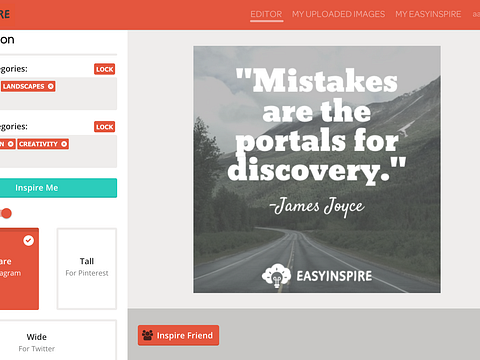Open the EDITOR tab
Screen dimensions: 480x360
click(266, 14)
